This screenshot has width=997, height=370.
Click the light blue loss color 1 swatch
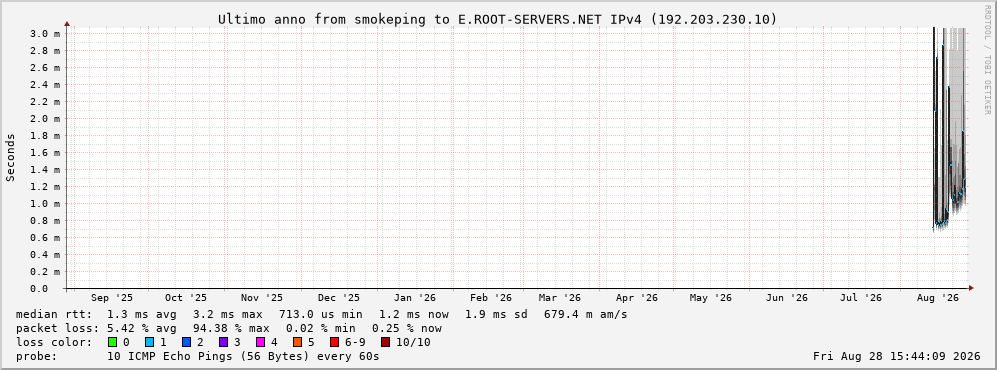(x=149, y=342)
